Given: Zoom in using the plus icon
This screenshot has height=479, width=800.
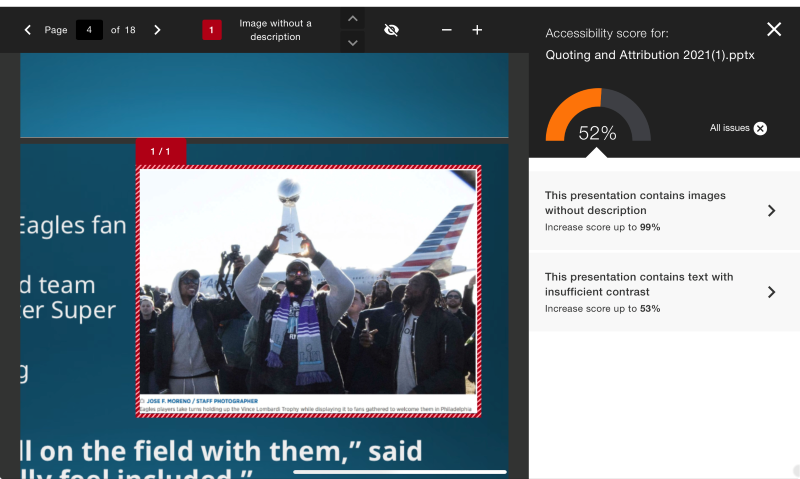Looking at the screenshot, I should point(477,30).
